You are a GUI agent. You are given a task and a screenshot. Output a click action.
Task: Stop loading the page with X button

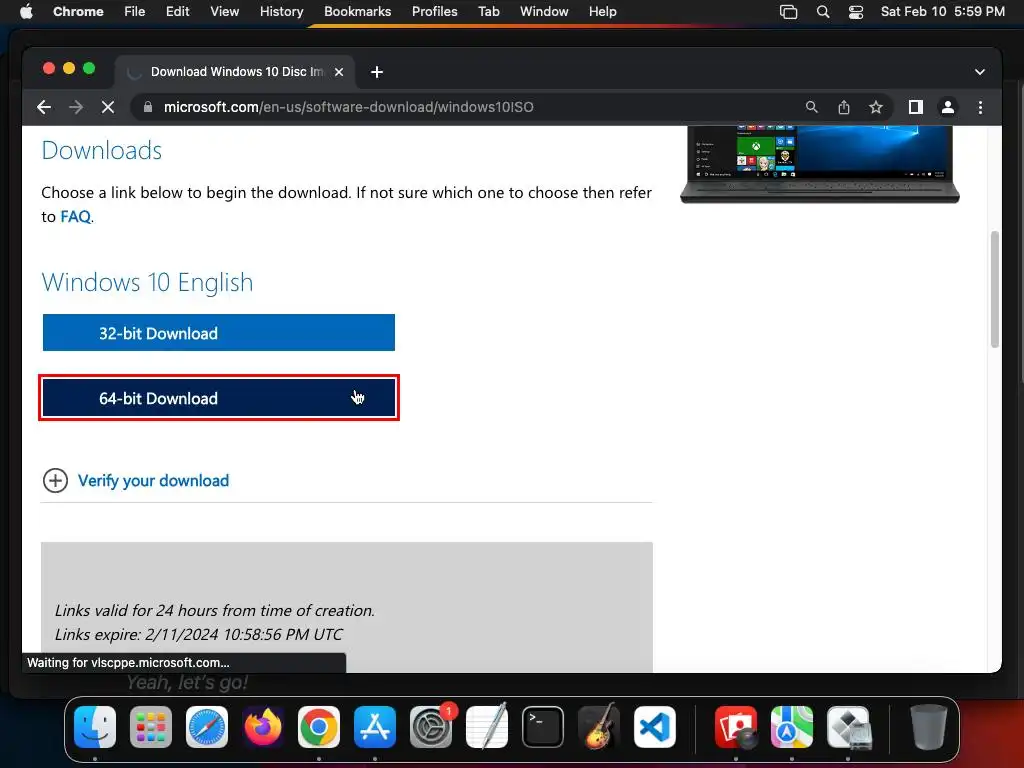pos(108,107)
